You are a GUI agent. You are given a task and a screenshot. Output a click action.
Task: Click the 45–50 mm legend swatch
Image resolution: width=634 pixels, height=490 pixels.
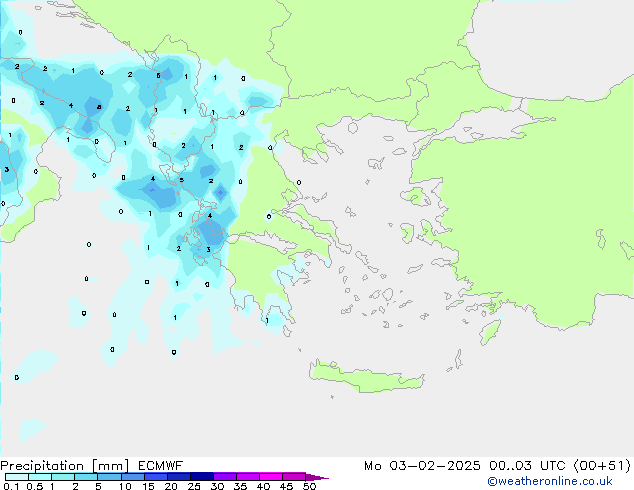(294, 477)
